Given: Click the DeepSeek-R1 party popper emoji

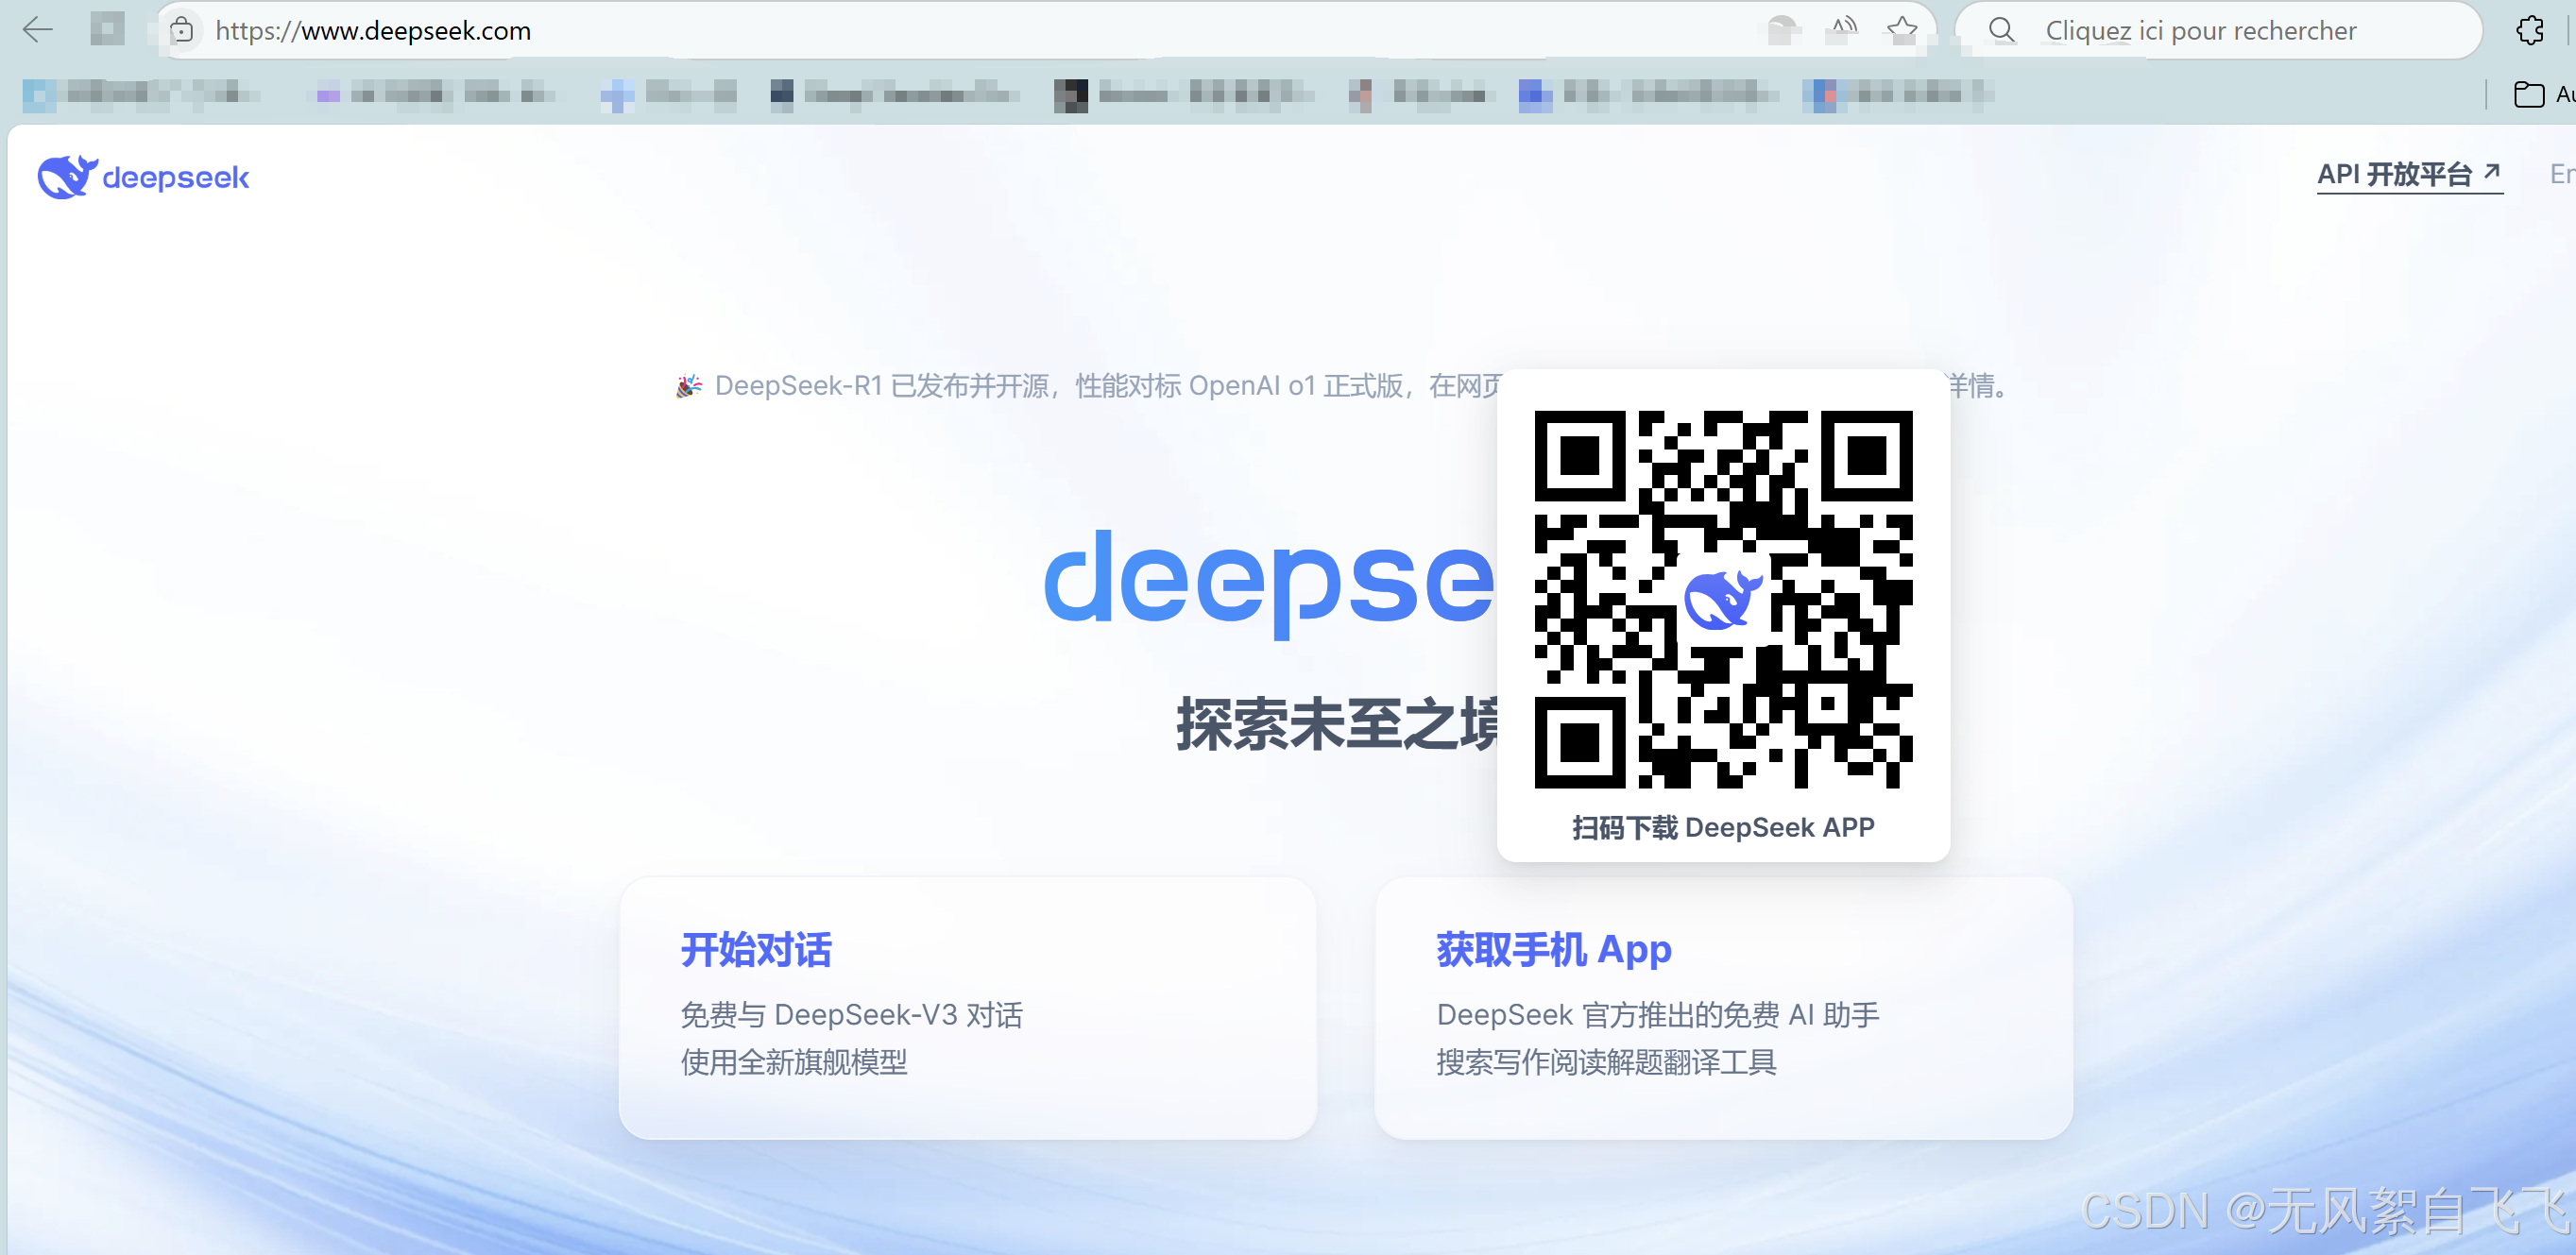Looking at the screenshot, I should (688, 385).
